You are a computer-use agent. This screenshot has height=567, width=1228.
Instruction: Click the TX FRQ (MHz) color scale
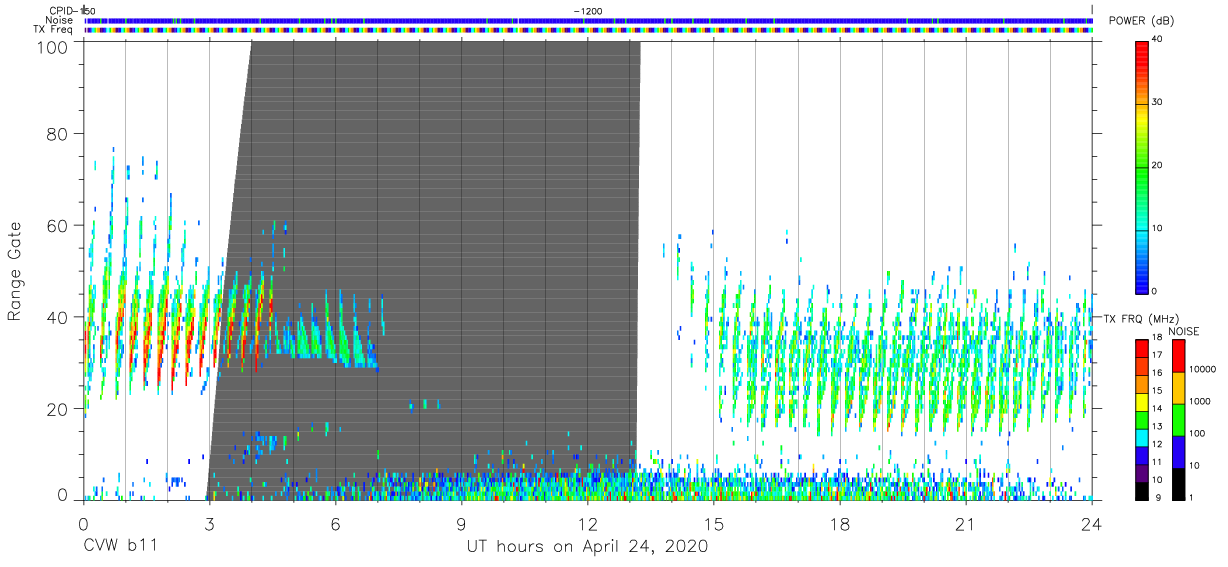click(x=1141, y=418)
